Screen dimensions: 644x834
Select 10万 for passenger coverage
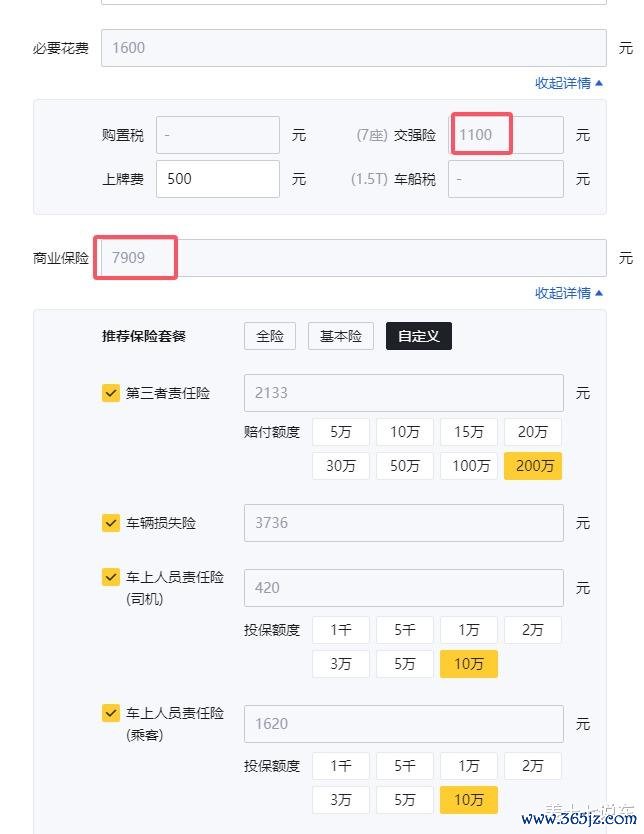469,800
